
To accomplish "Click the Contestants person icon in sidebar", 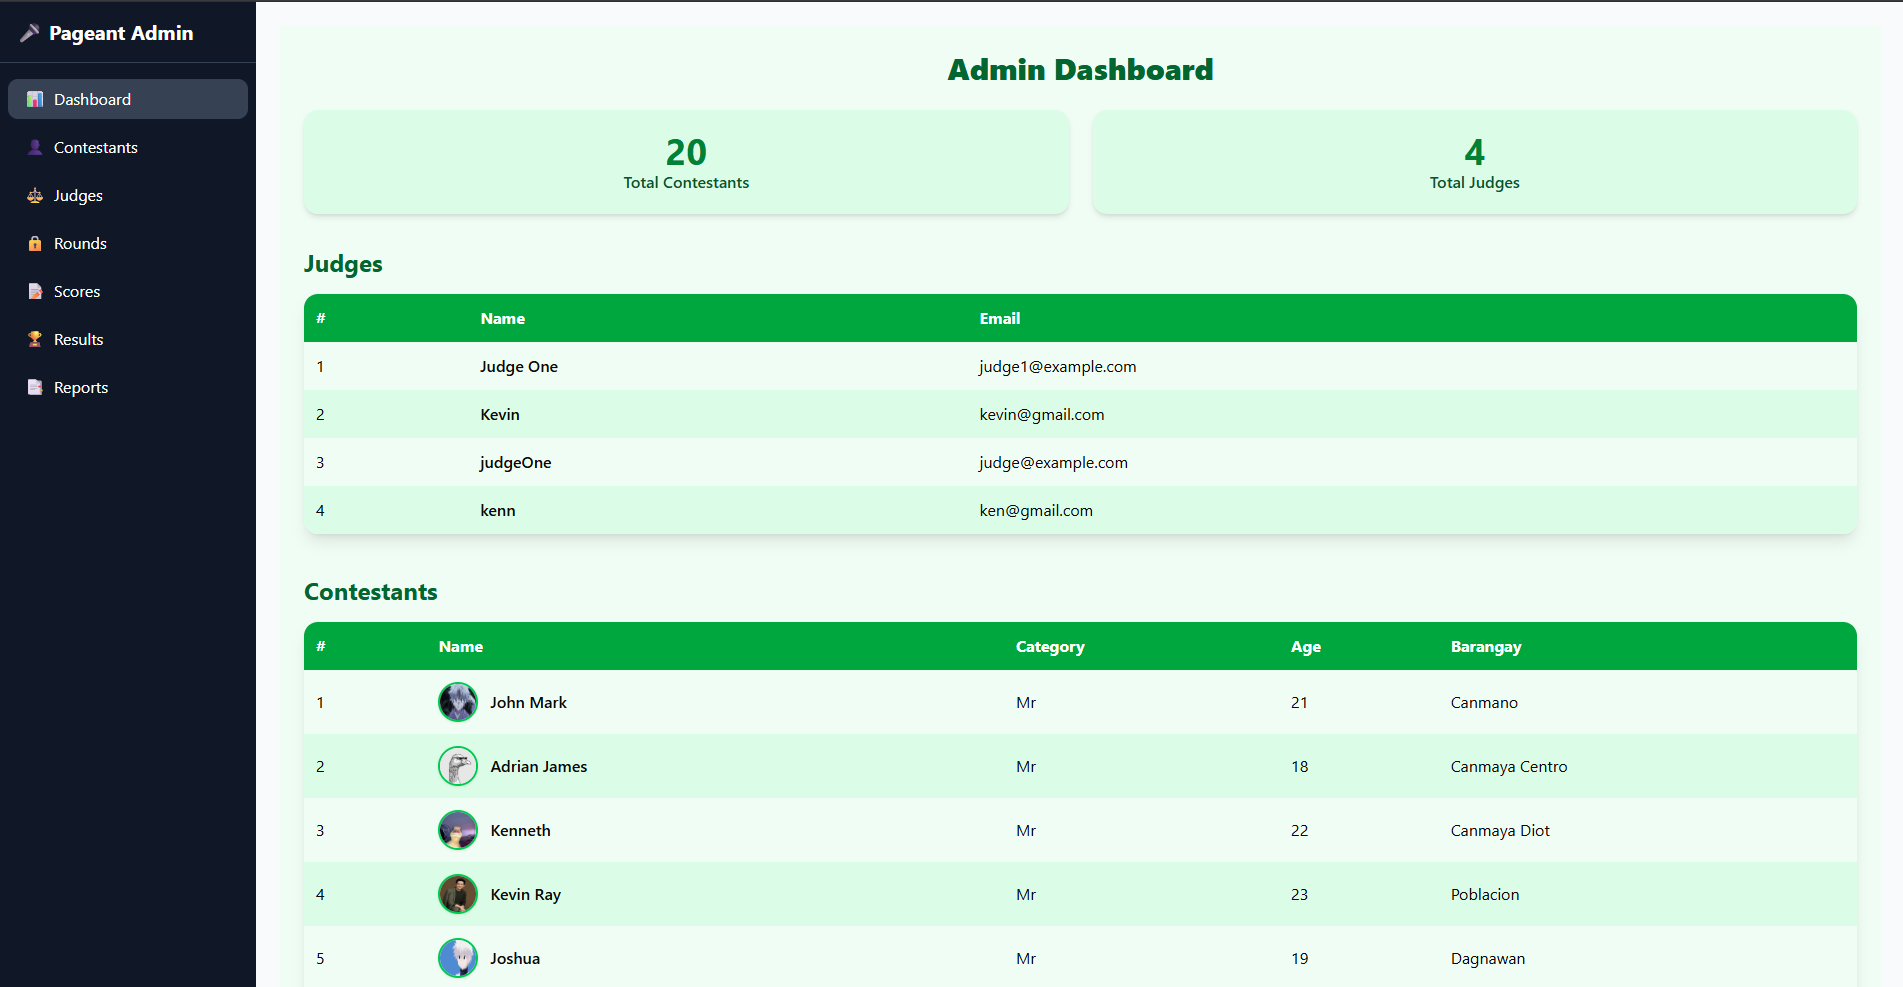I will [35, 147].
